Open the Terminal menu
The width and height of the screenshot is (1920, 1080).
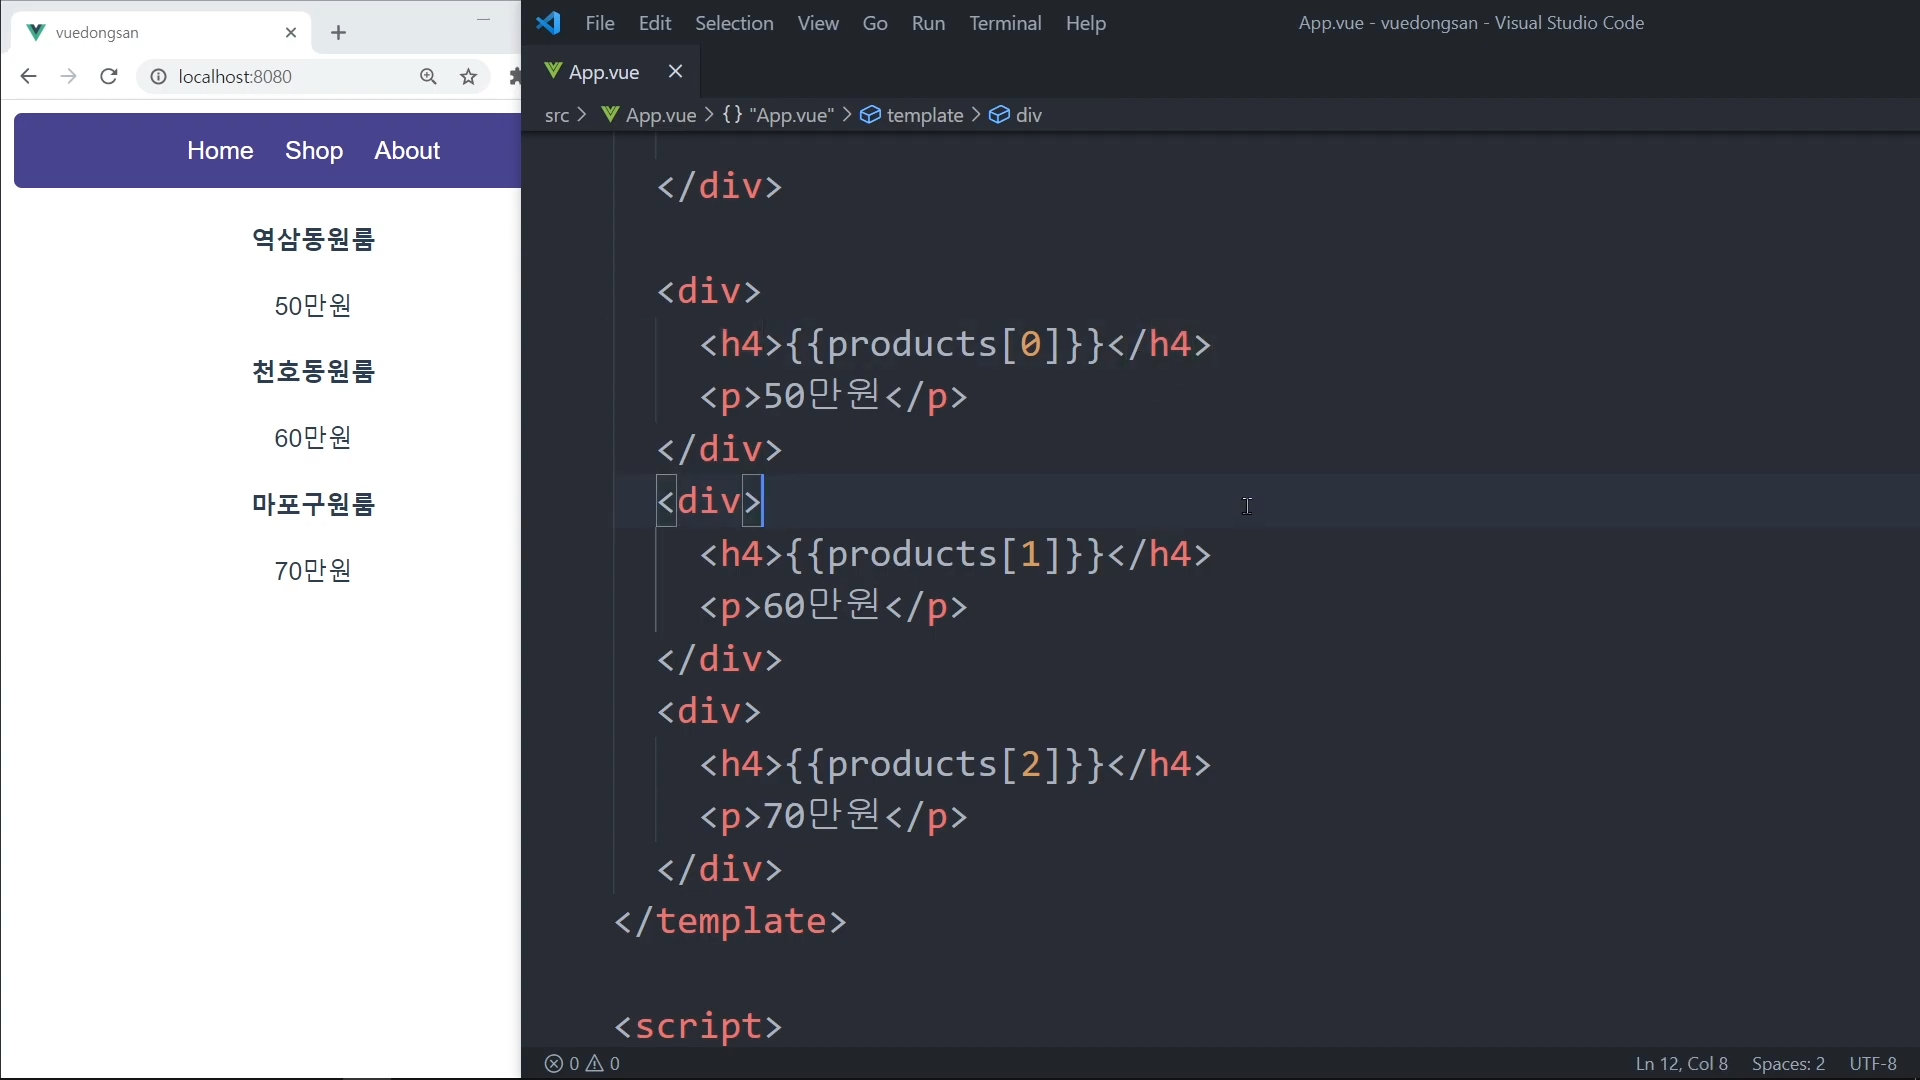click(x=1004, y=23)
